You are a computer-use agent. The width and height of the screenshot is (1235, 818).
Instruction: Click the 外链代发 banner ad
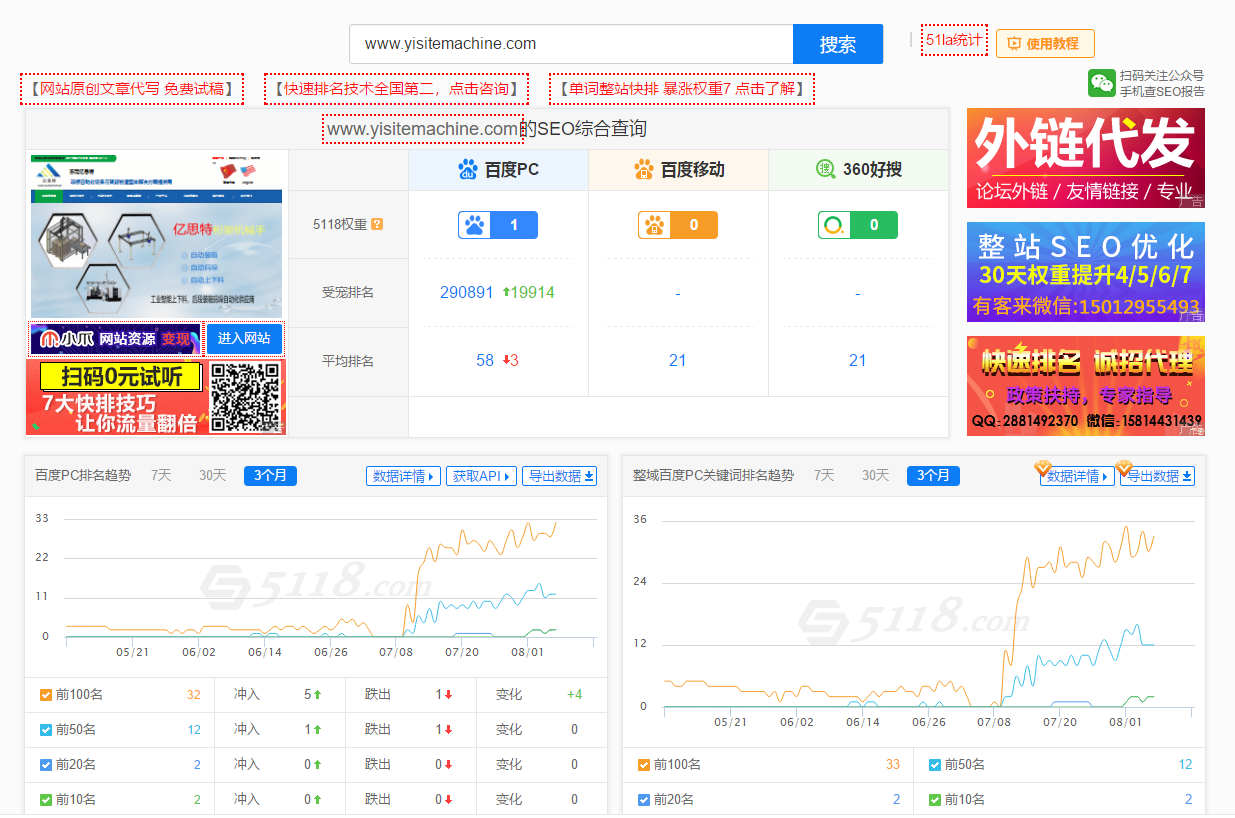pos(1086,158)
